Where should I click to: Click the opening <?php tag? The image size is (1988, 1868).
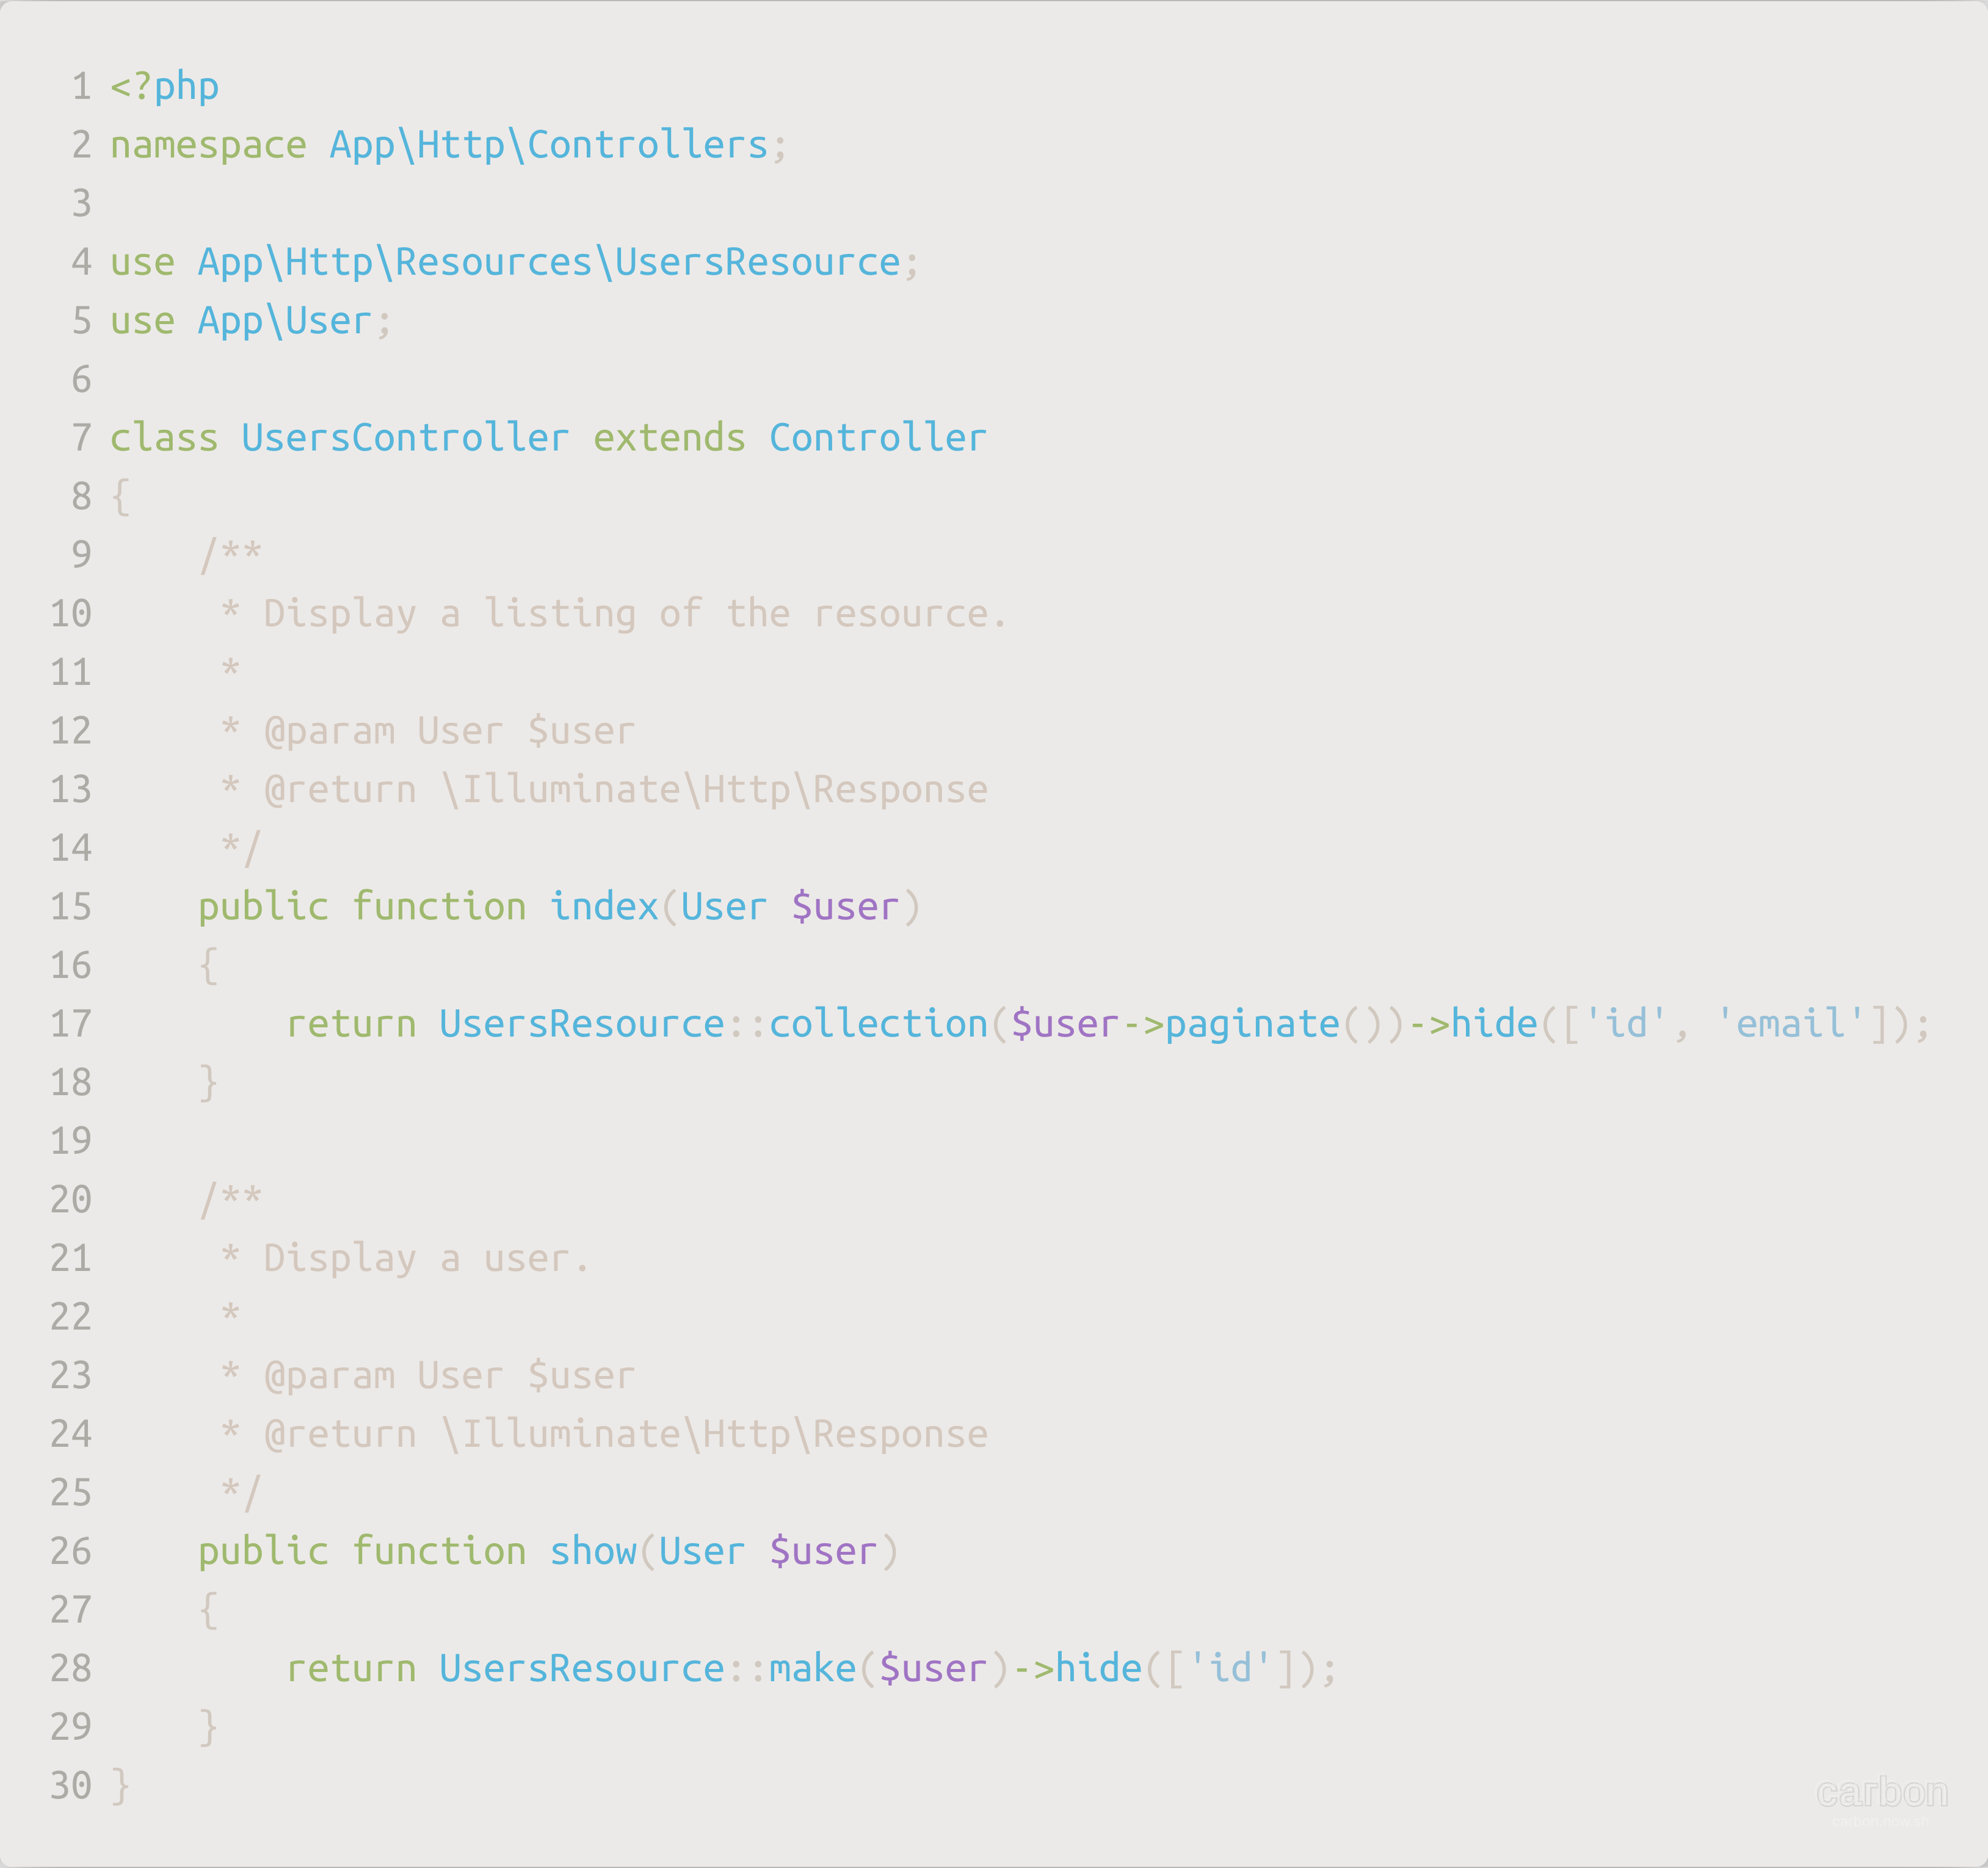[164, 87]
